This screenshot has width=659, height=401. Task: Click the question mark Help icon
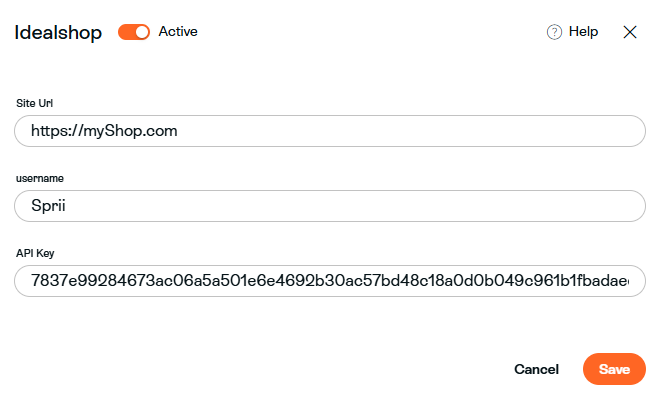pyautogui.click(x=554, y=32)
